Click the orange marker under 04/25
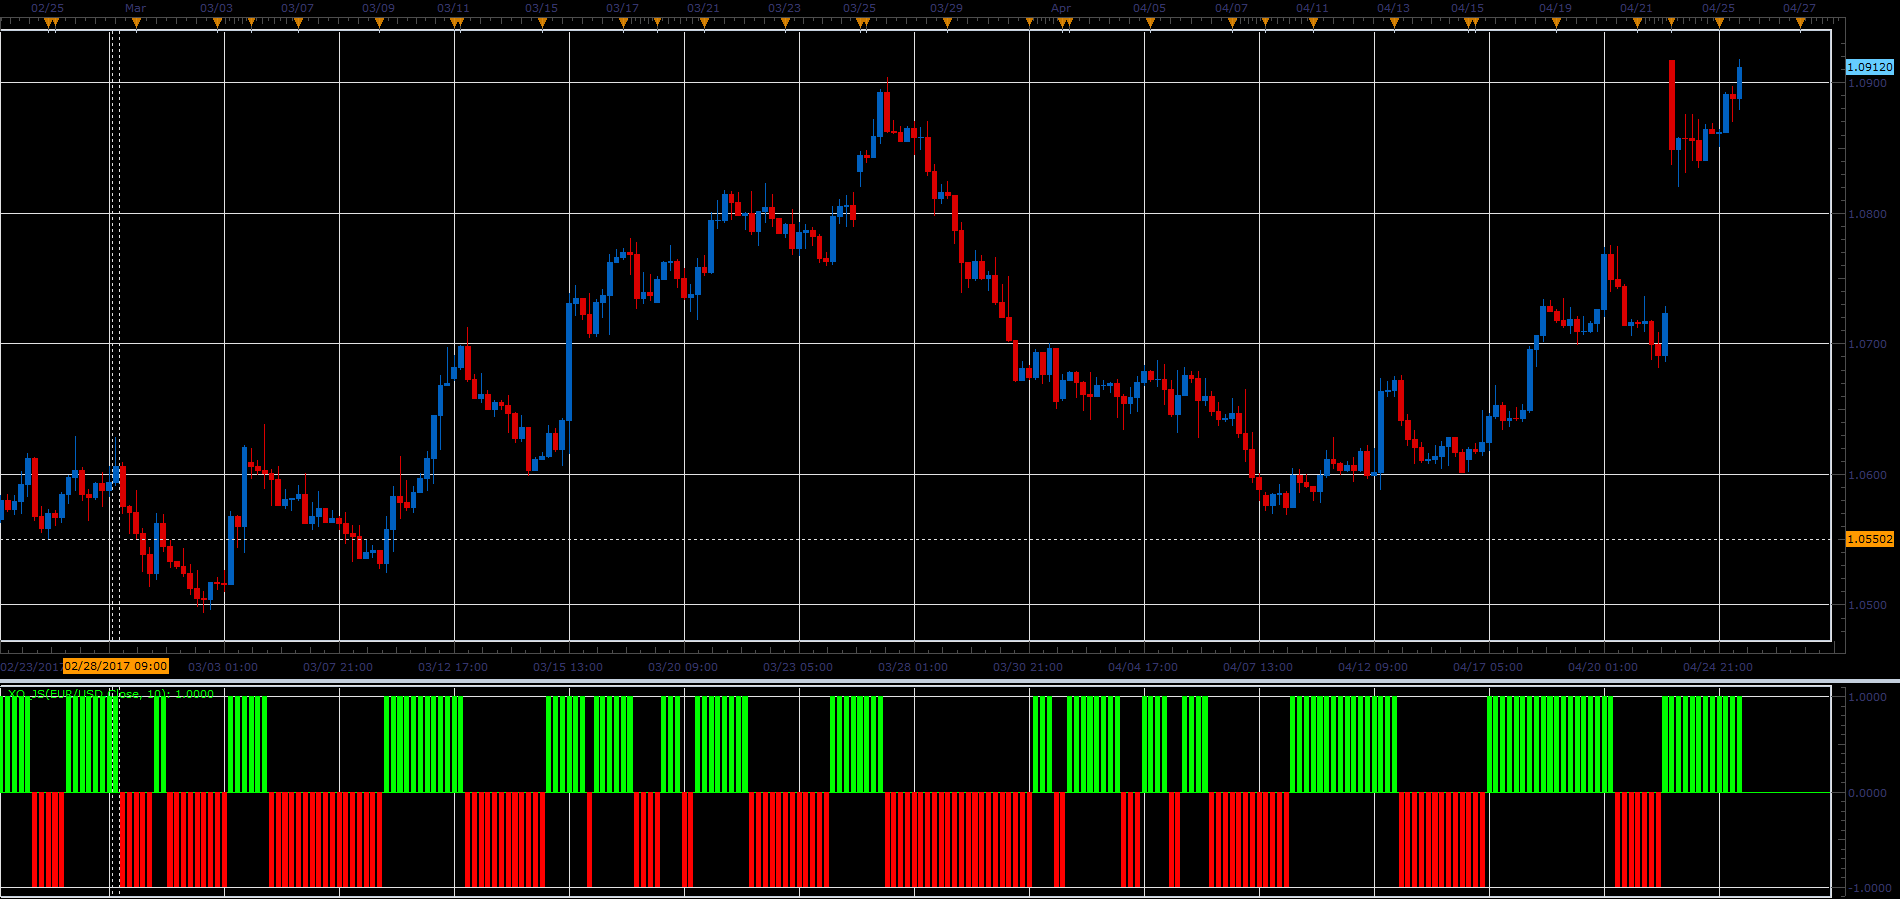1900x899 pixels. (x=1719, y=22)
